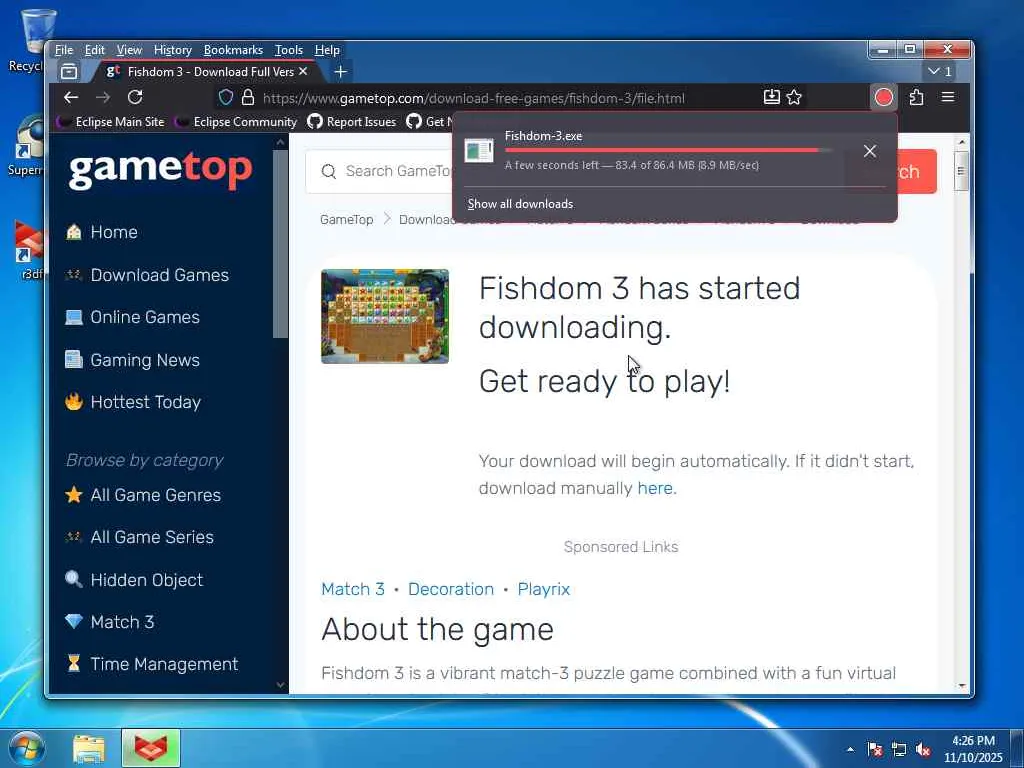1024x768 pixels.
Task: Open the Extensions puzzle icon
Action: tap(916, 97)
